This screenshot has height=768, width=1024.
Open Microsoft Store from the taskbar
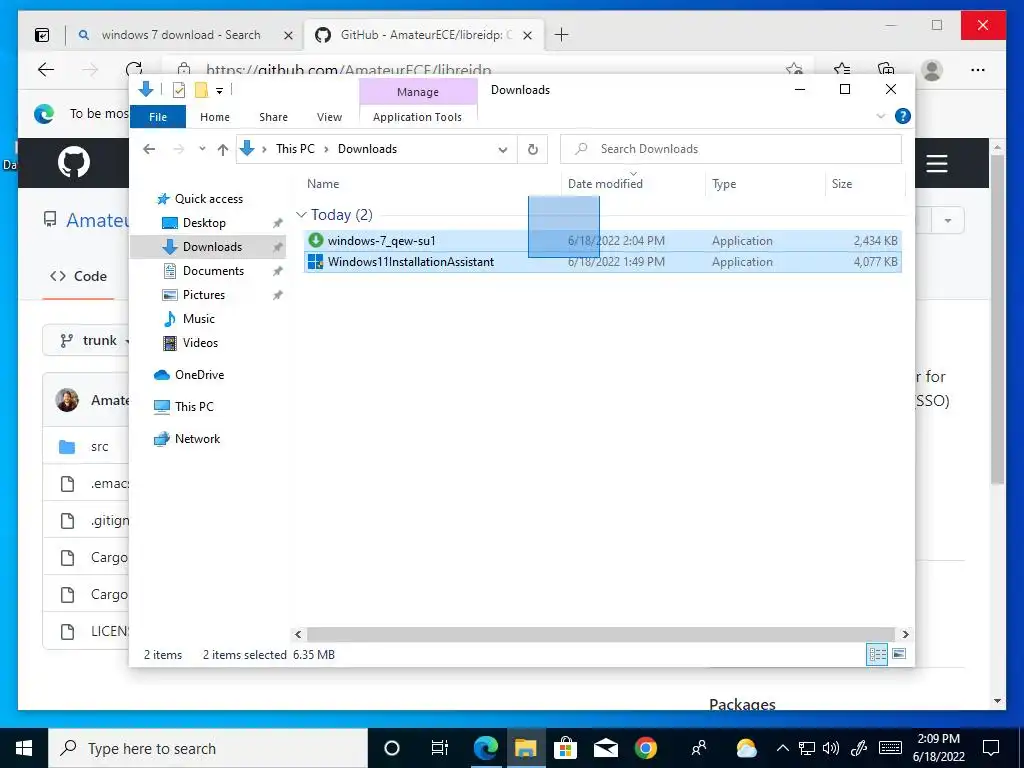pyautogui.click(x=565, y=748)
